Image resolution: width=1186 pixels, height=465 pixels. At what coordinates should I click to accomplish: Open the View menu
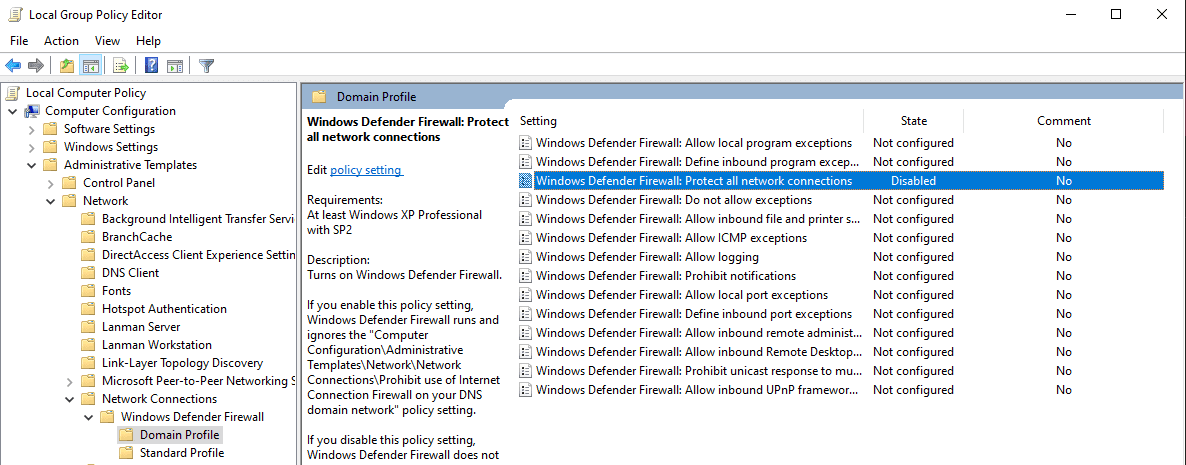click(107, 41)
